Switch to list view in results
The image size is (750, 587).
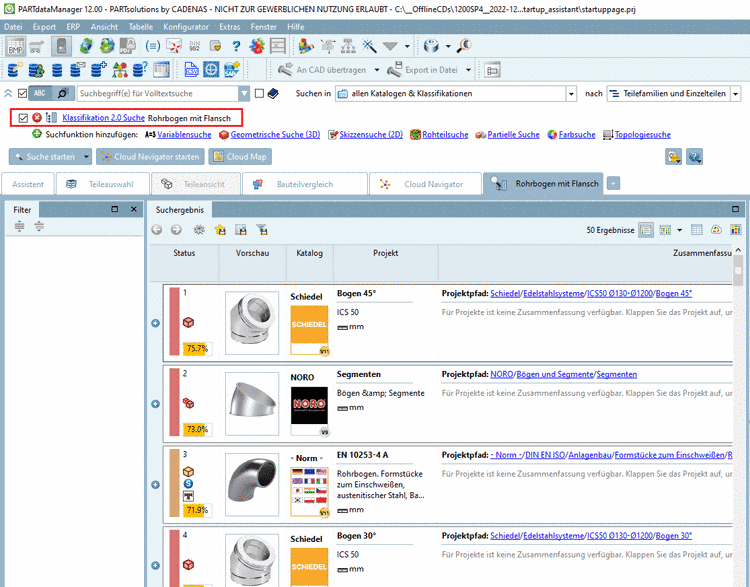(646, 230)
